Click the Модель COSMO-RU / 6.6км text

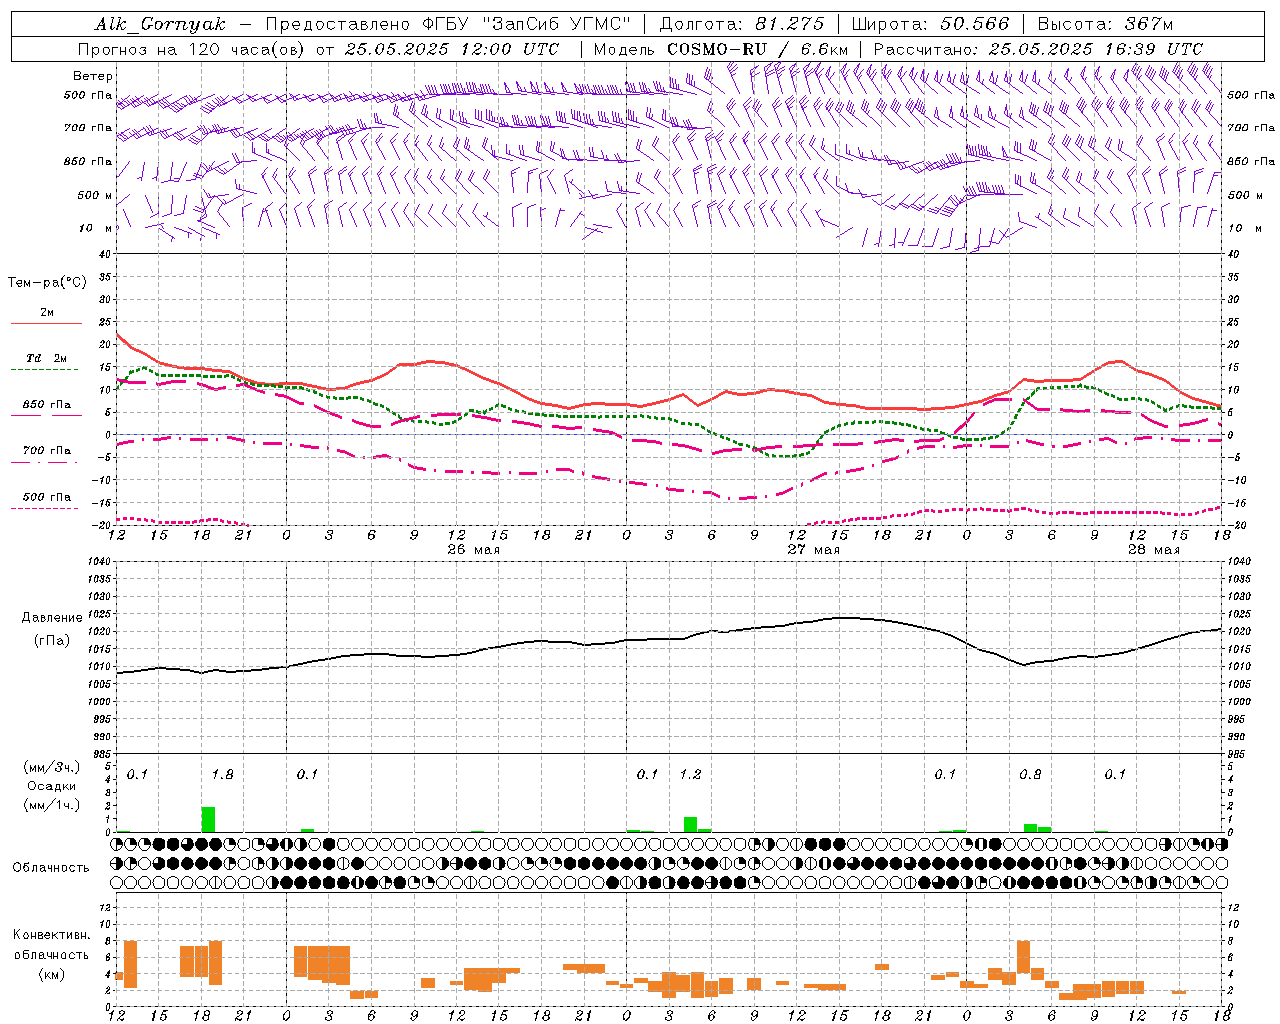click(721, 49)
